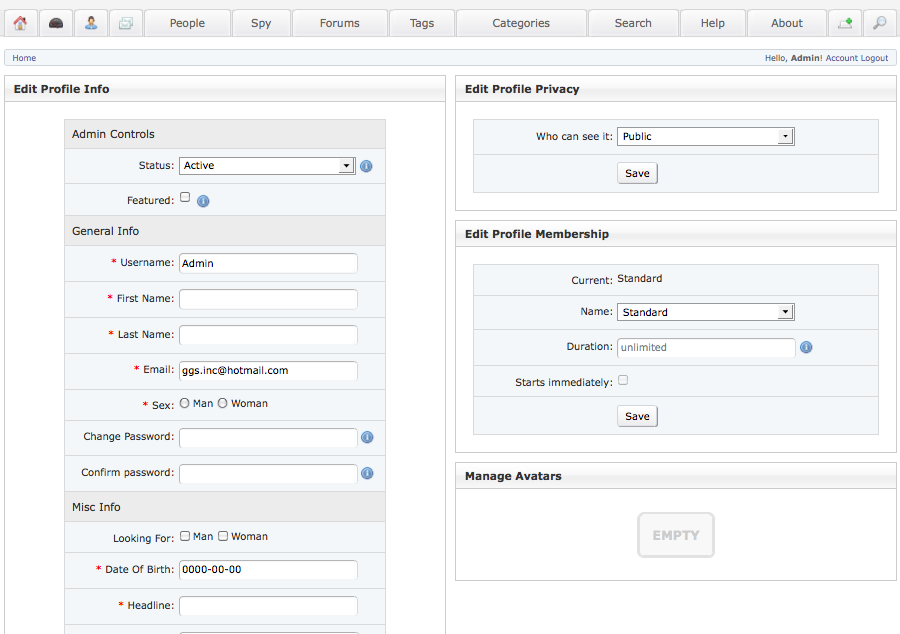Click info icon beside Duration field
The width and height of the screenshot is (900, 634).
pyautogui.click(x=806, y=348)
